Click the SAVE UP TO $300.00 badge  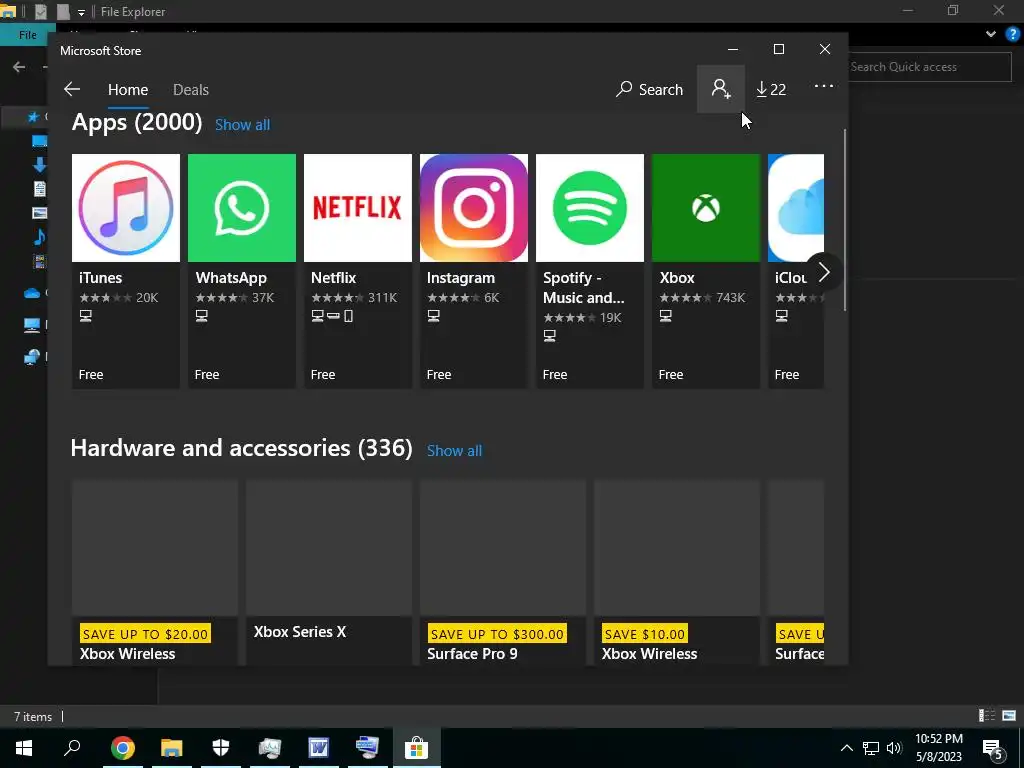[x=497, y=633]
